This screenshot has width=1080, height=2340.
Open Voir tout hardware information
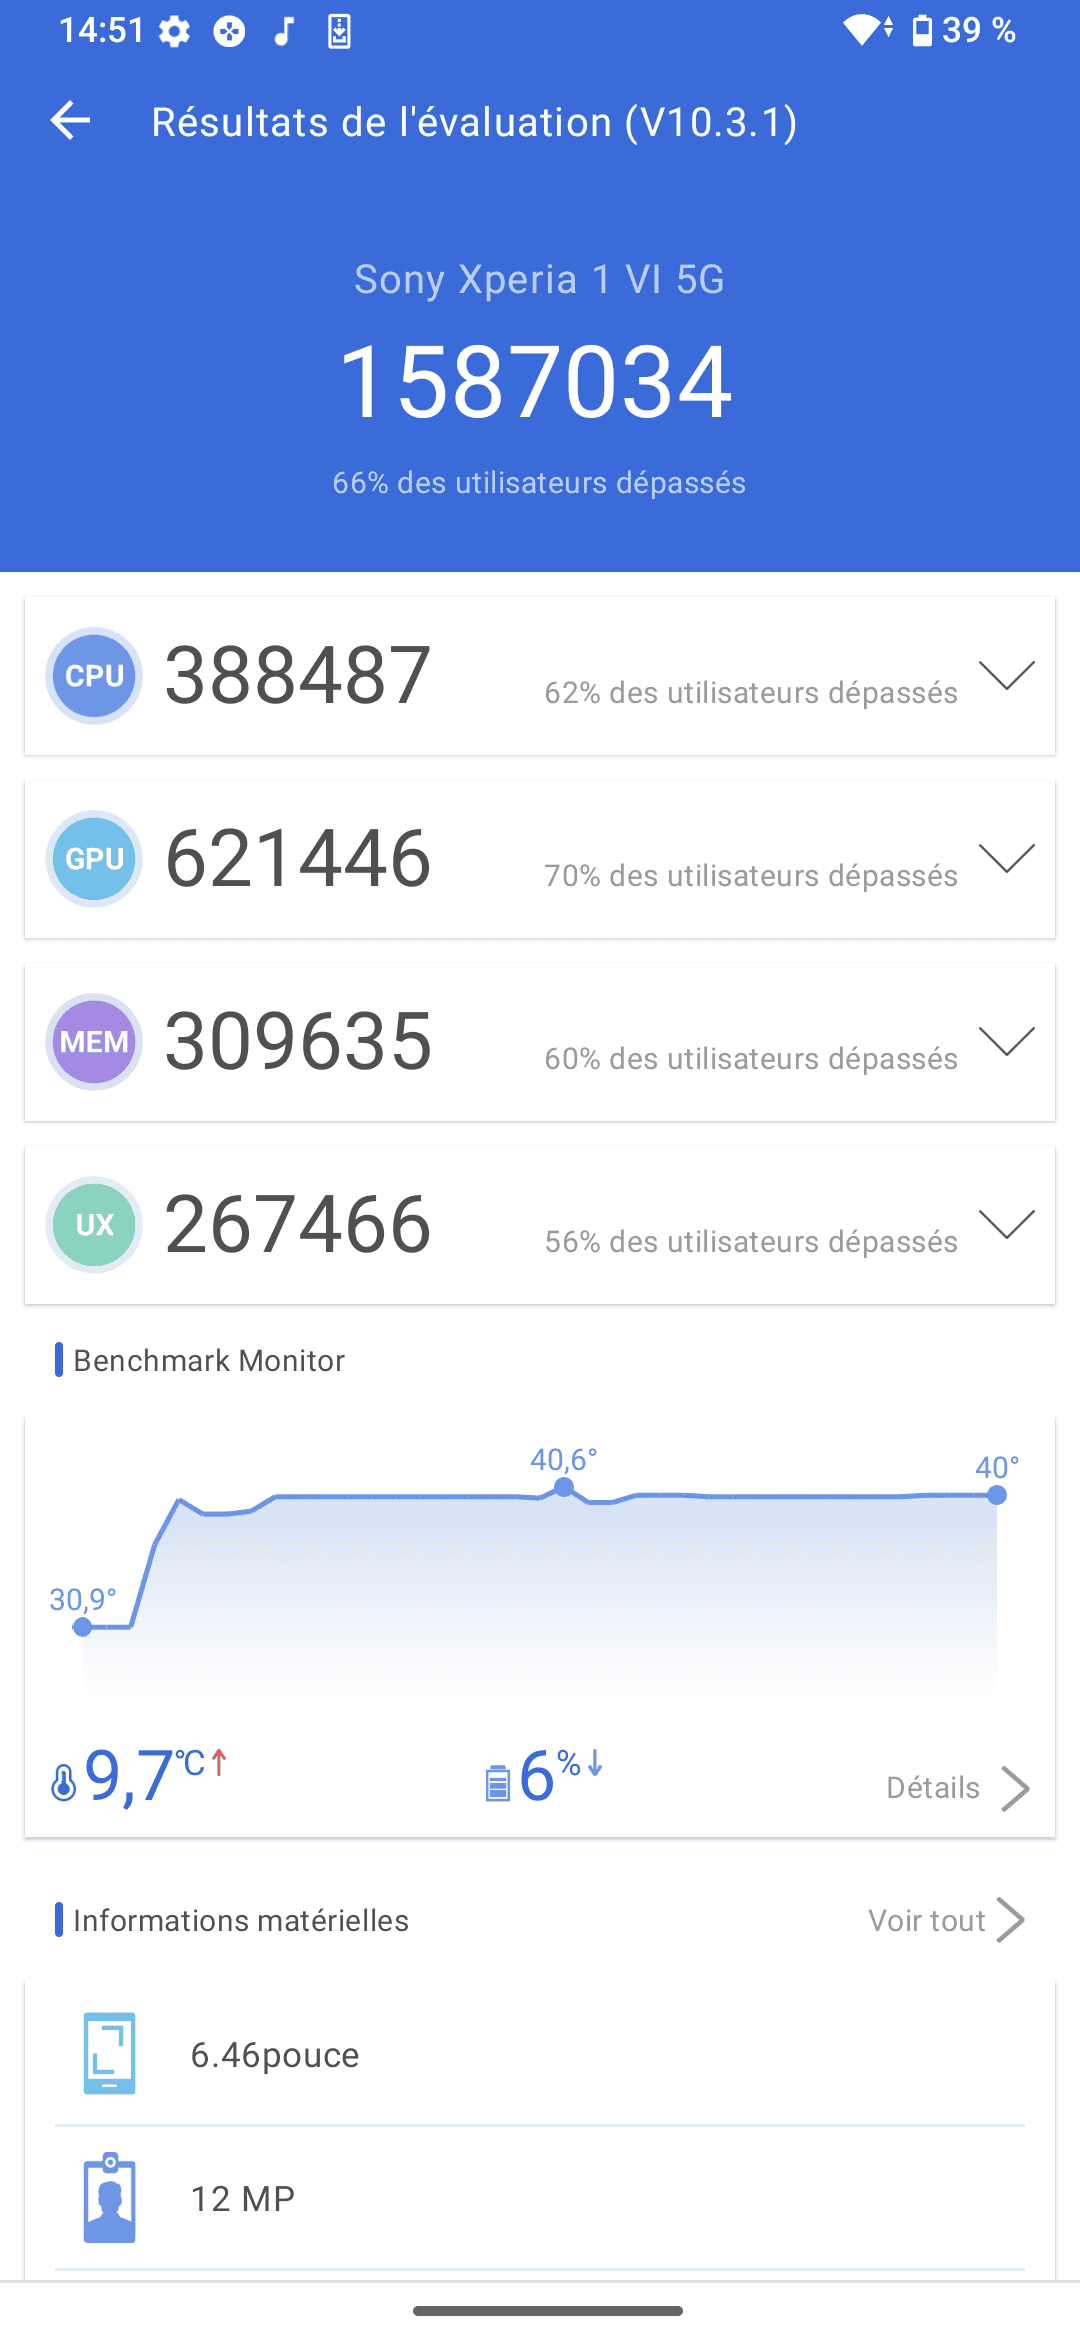click(945, 1920)
